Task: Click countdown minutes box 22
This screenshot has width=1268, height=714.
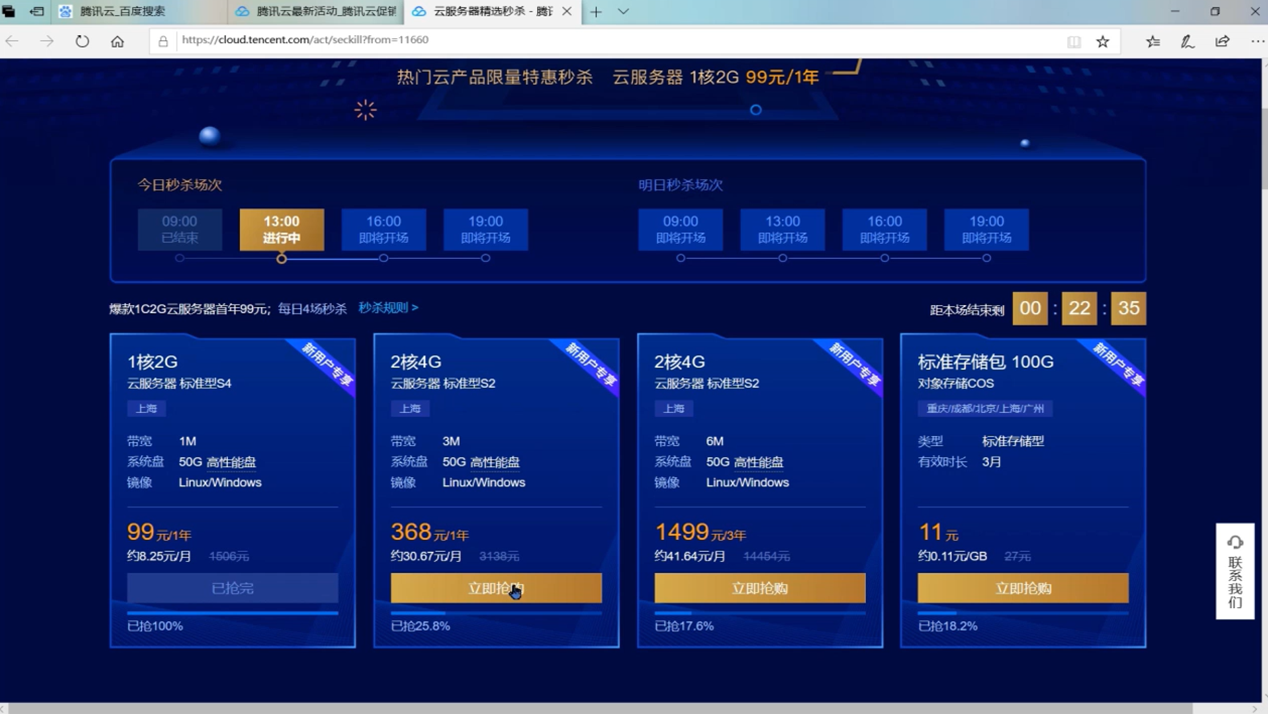Action: click(1080, 308)
